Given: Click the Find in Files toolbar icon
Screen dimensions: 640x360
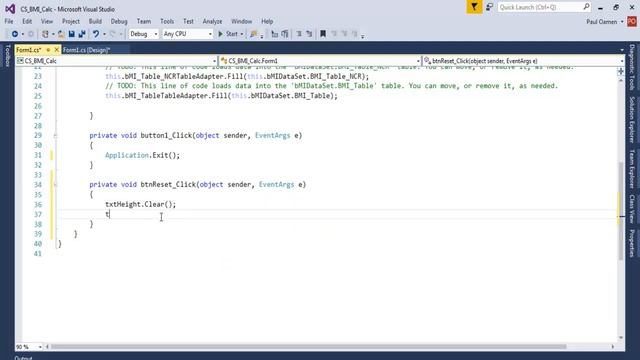Looking at the screenshot, I should click(253, 34).
